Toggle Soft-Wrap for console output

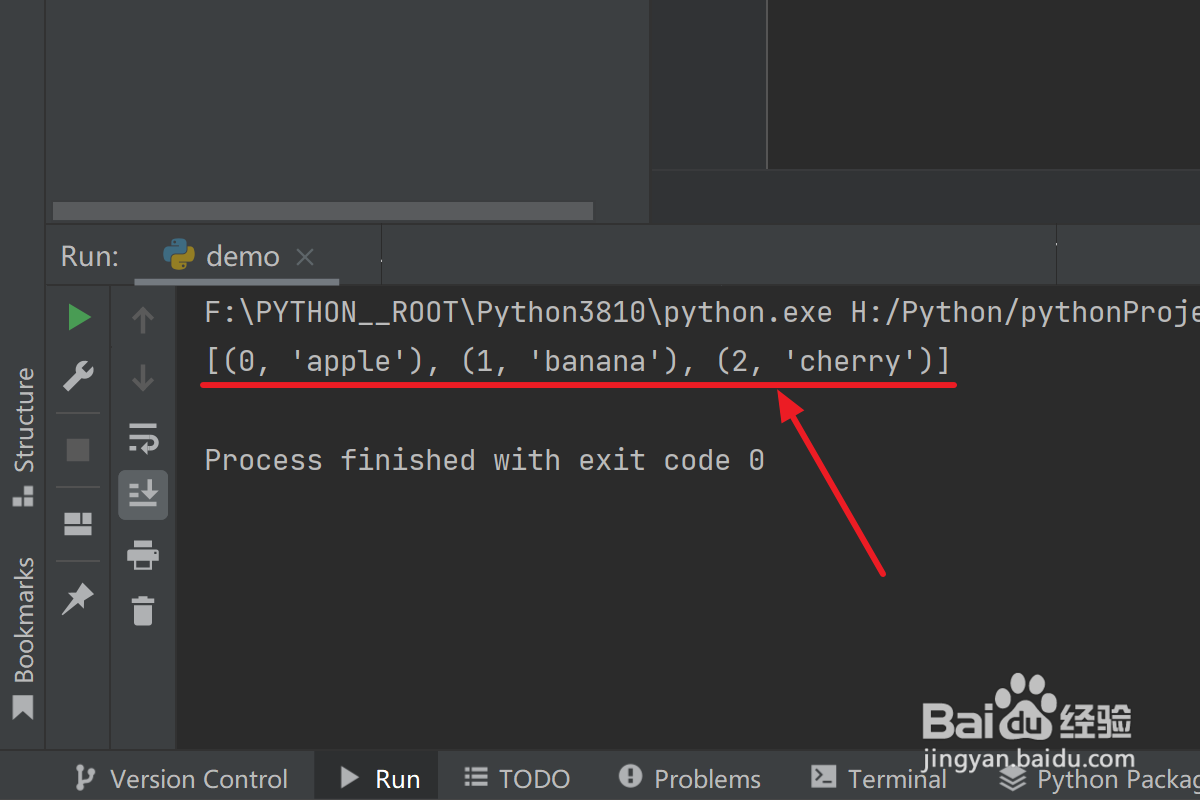(143, 436)
